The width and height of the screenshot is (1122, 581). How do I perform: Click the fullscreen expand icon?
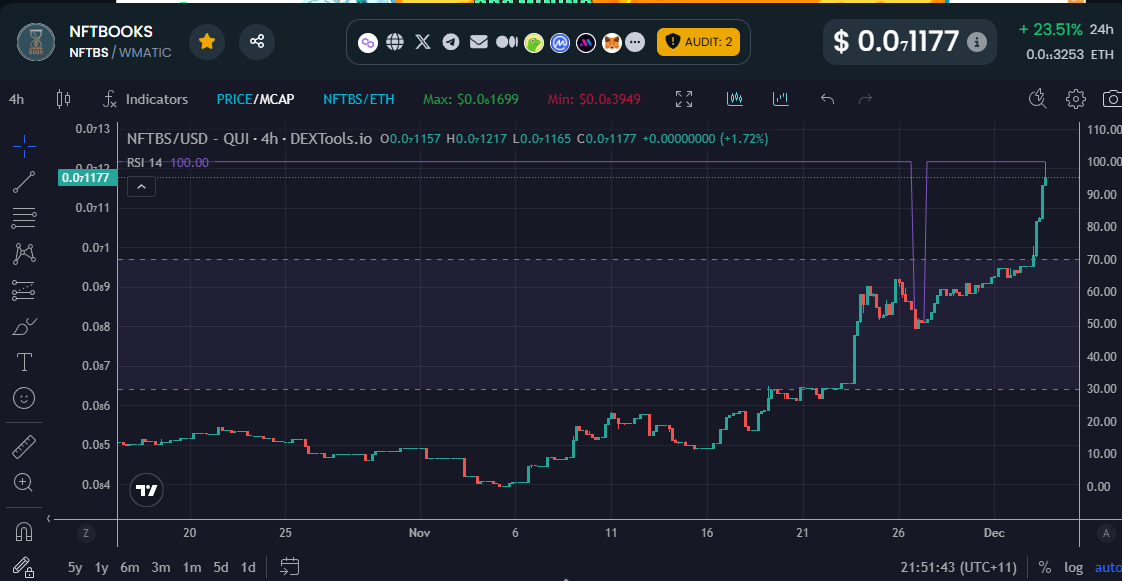click(684, 99)
